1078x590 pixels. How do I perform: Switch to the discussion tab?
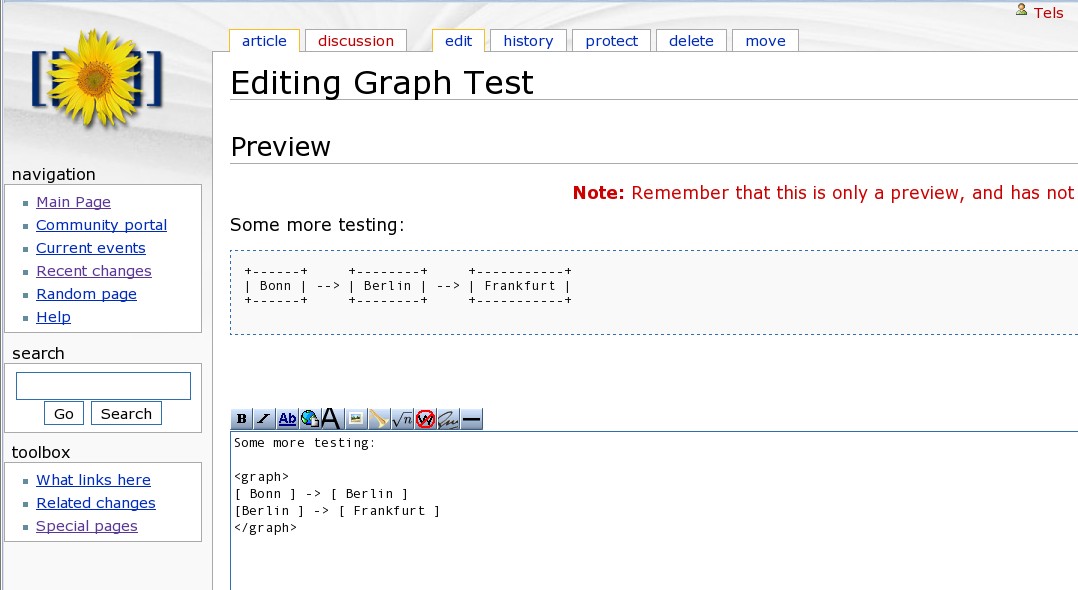[356, 41]
